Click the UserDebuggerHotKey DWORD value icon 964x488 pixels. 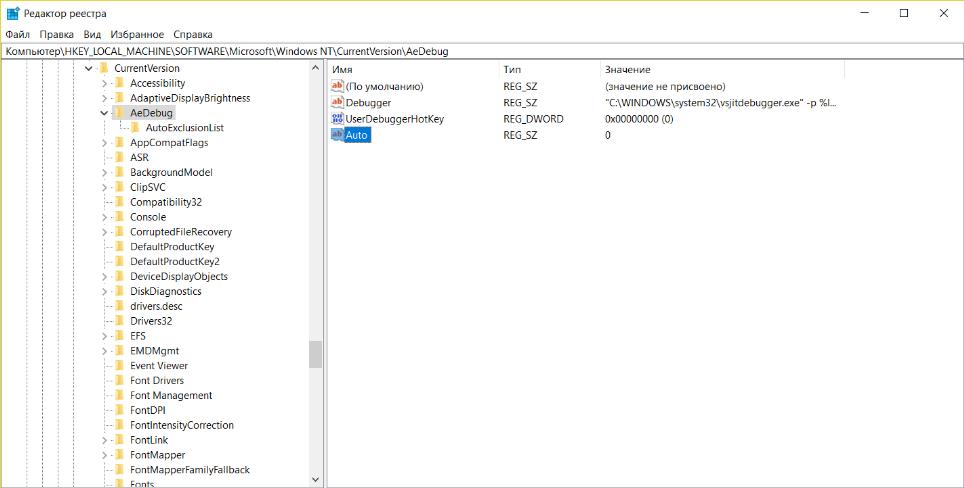point(337,119)
